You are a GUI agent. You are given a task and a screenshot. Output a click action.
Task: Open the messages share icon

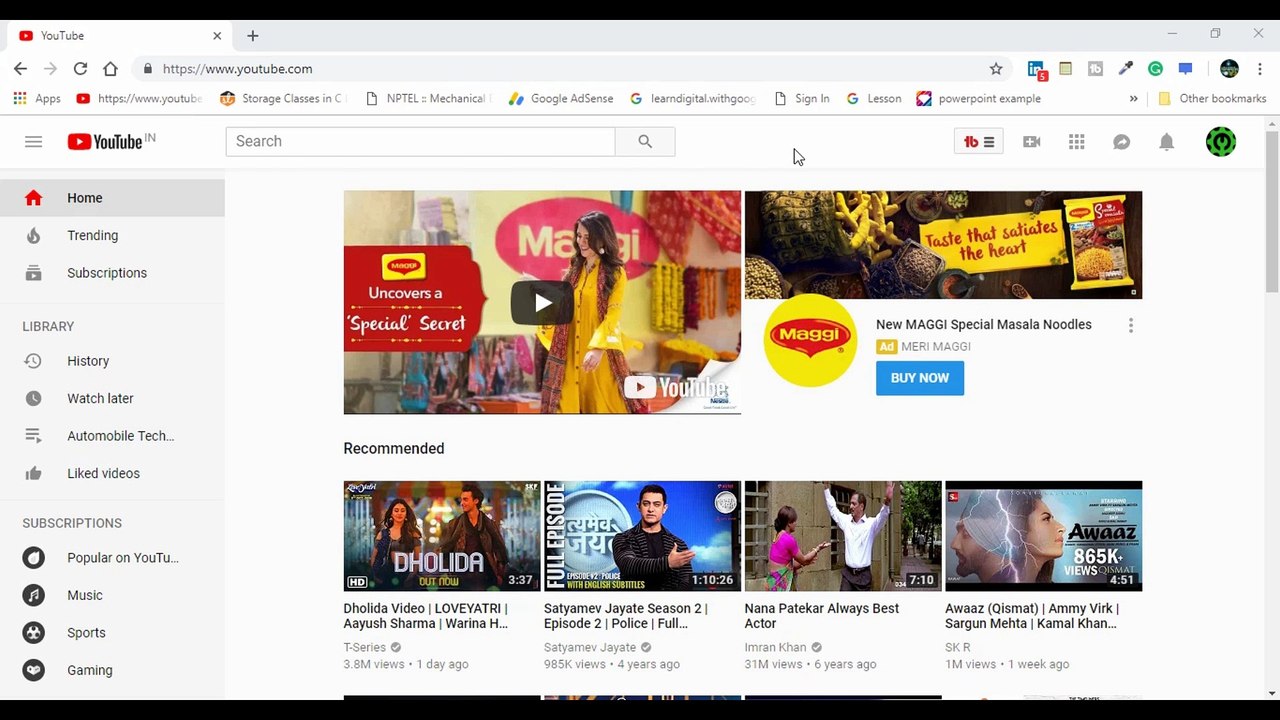(x=1122, y=142)
